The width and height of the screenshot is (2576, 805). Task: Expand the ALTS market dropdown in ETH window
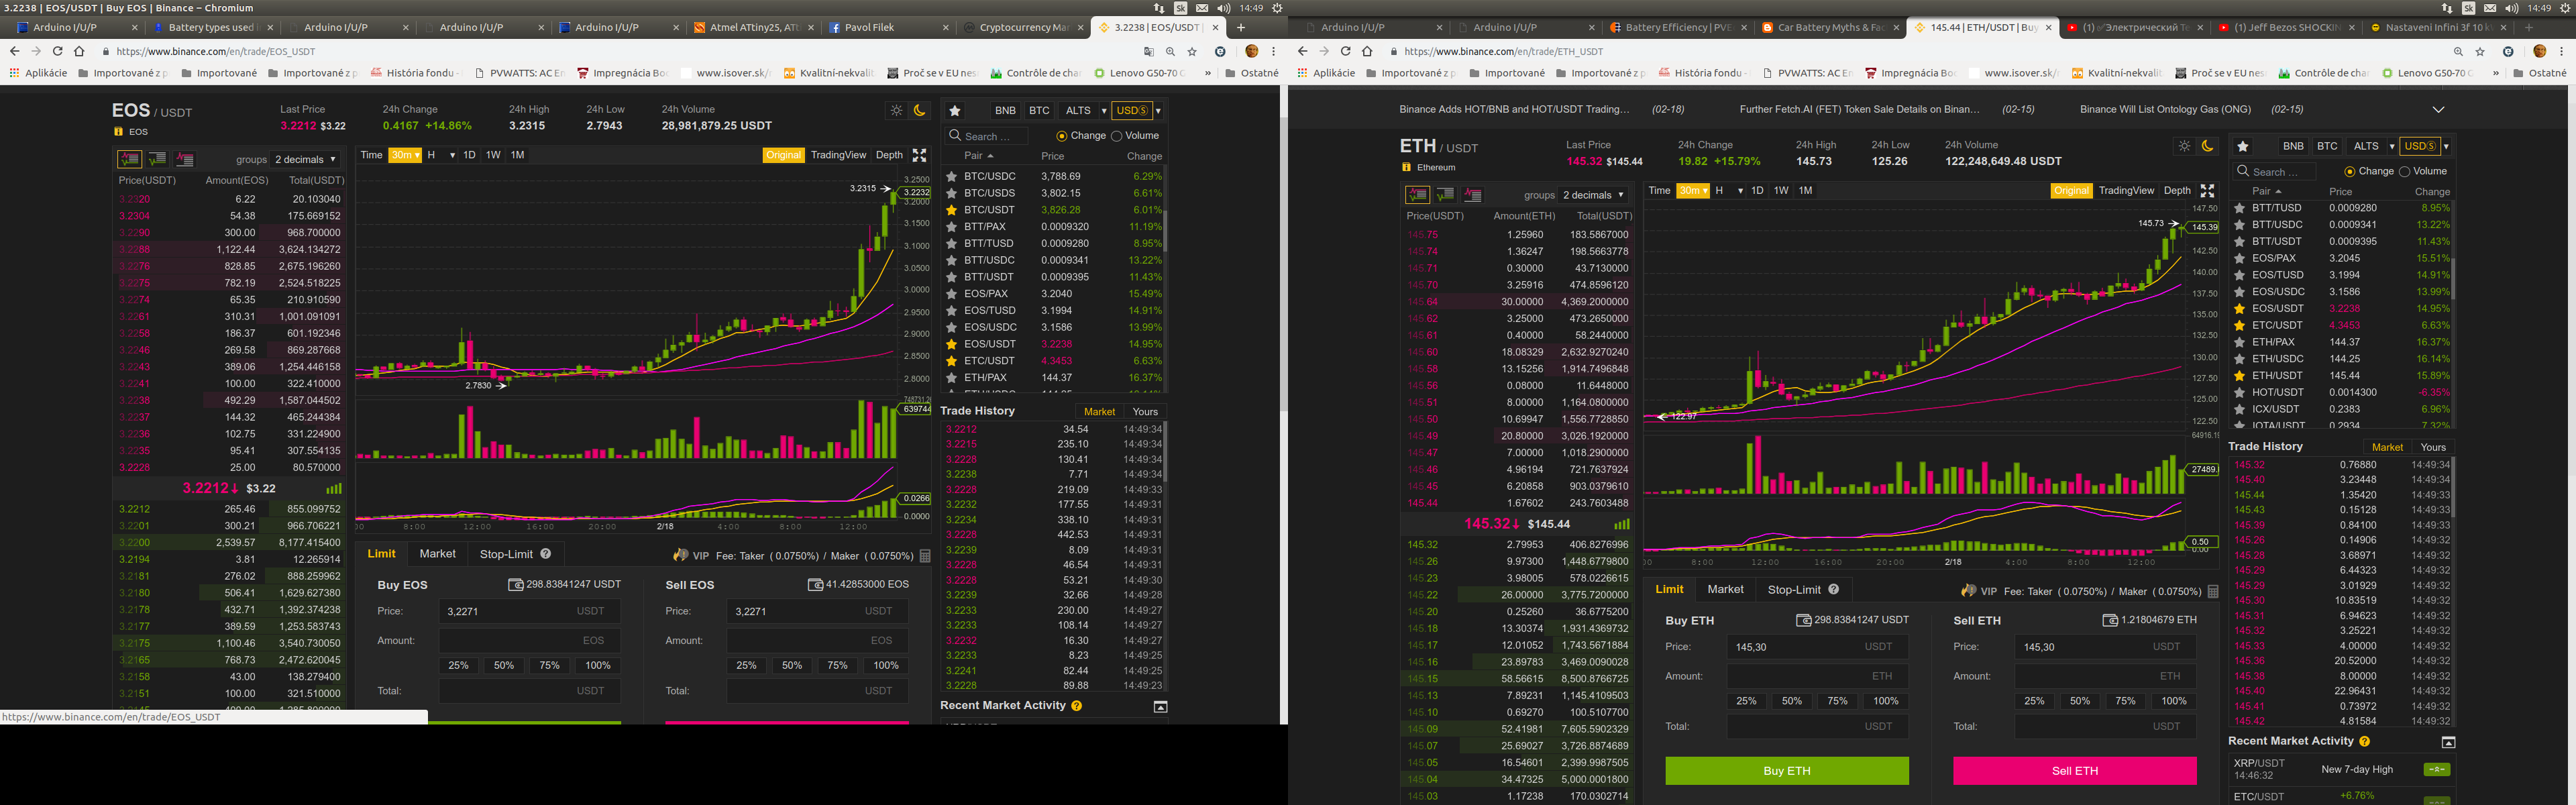[2391, 146]
